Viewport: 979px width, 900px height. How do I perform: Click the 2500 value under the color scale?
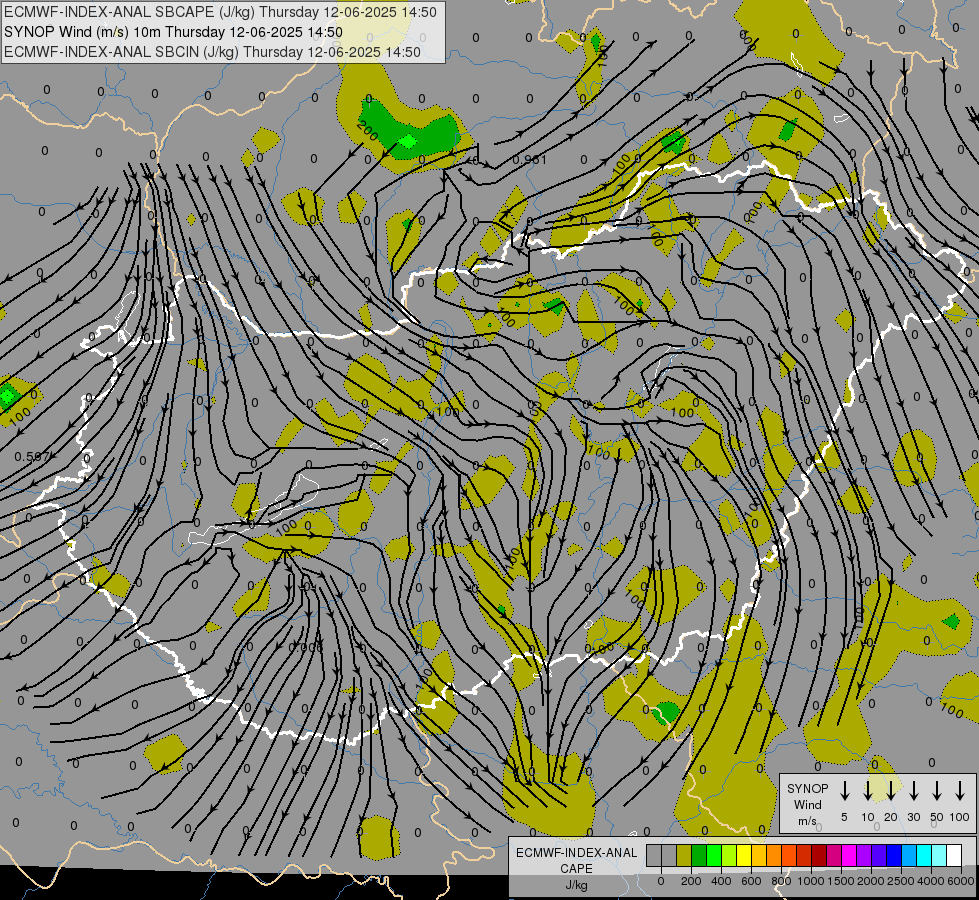pos(901,881)
